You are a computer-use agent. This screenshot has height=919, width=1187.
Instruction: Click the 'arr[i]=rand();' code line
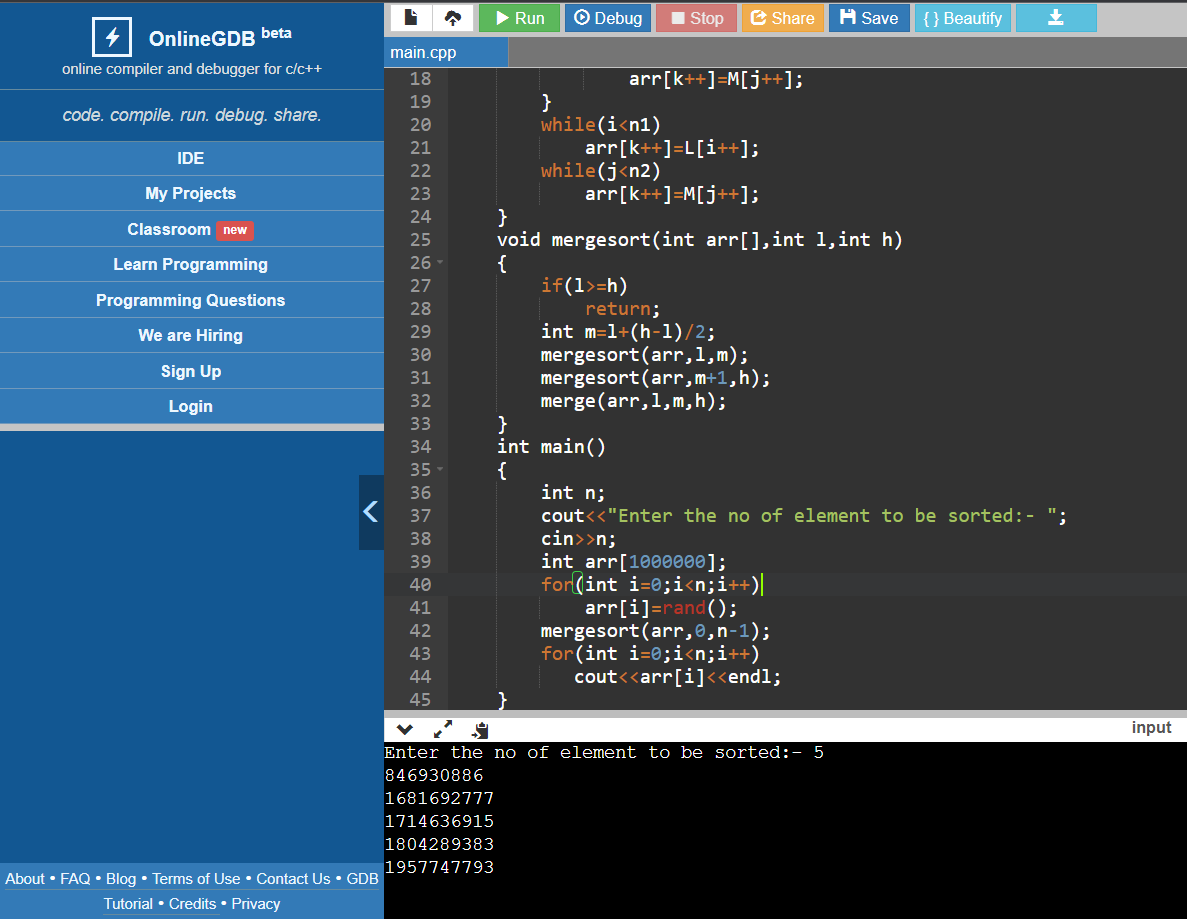pos(660,608)
